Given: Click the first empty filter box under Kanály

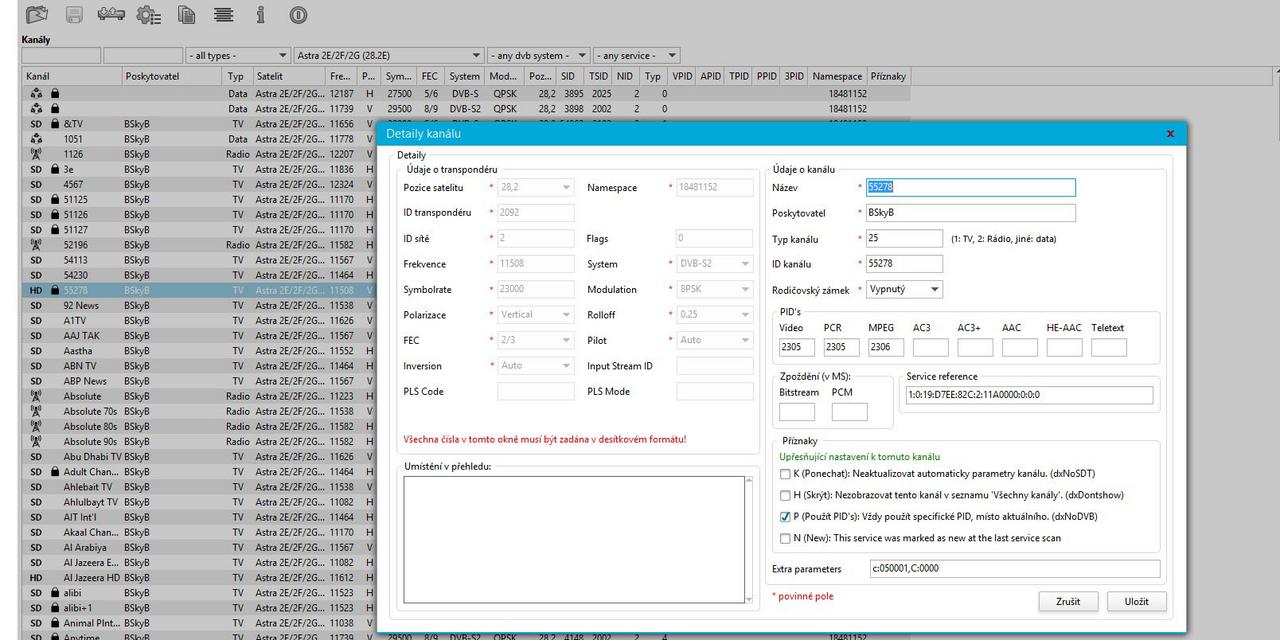Looking at the screenshot, I should (x=61, y=56).
